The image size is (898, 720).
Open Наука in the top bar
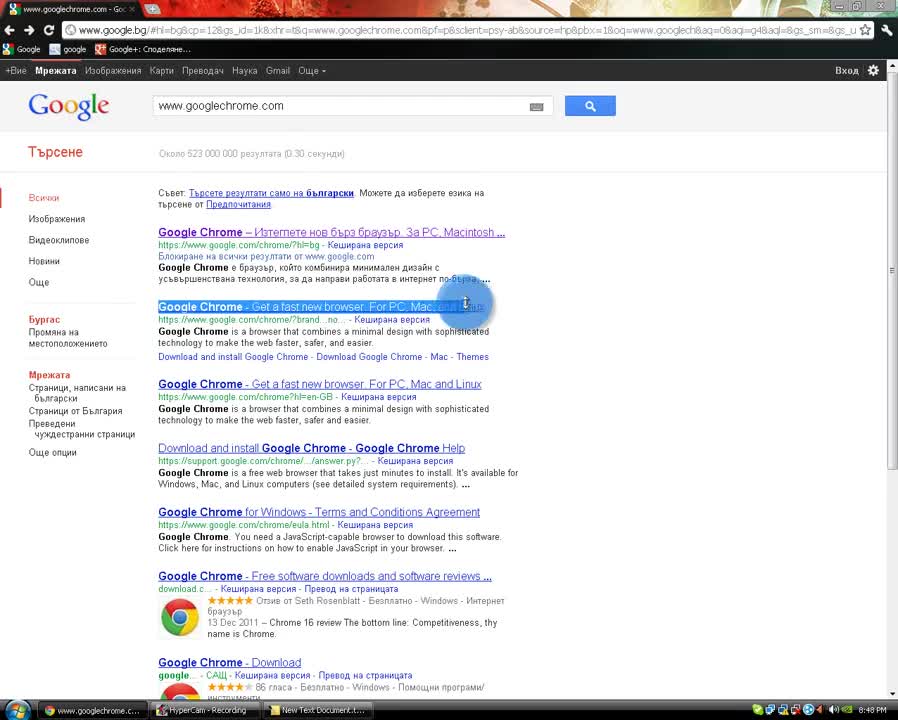point(245,70)
